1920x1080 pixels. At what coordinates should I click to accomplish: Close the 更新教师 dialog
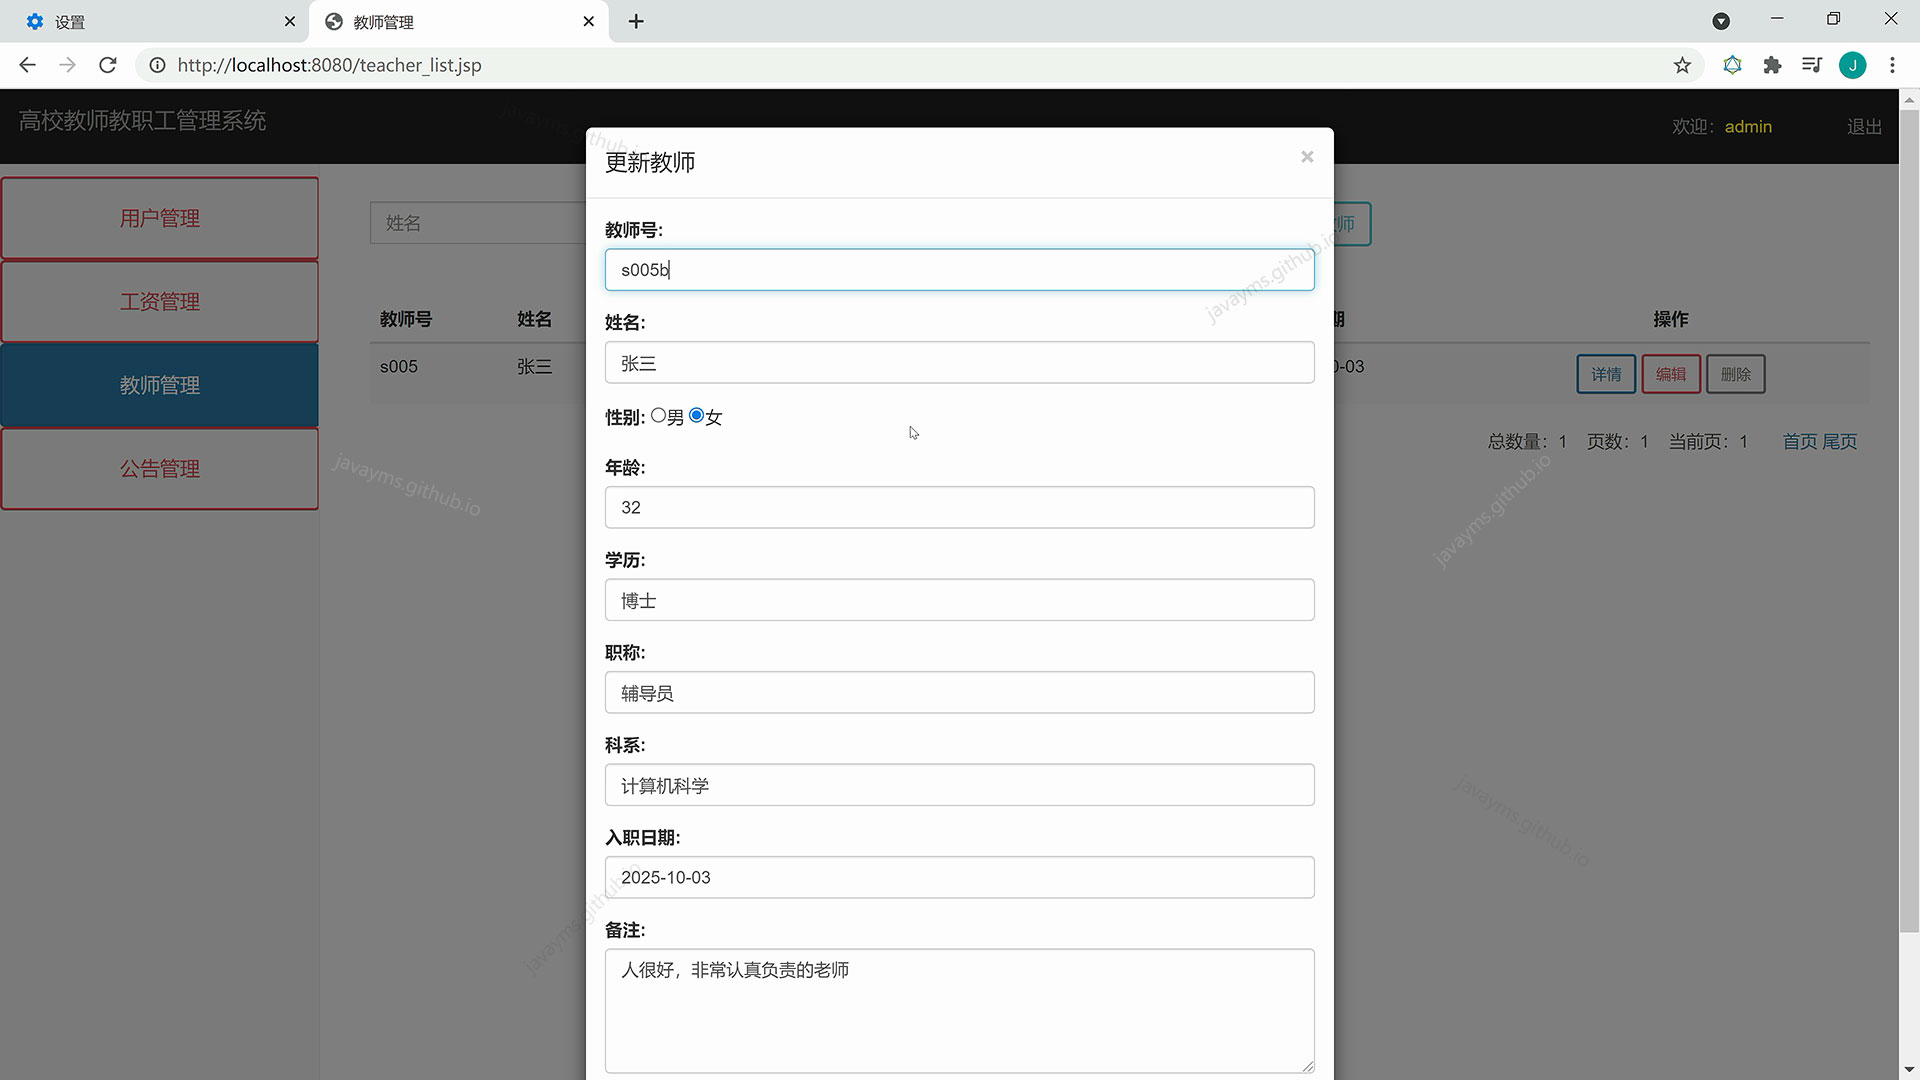point(1307,156)
